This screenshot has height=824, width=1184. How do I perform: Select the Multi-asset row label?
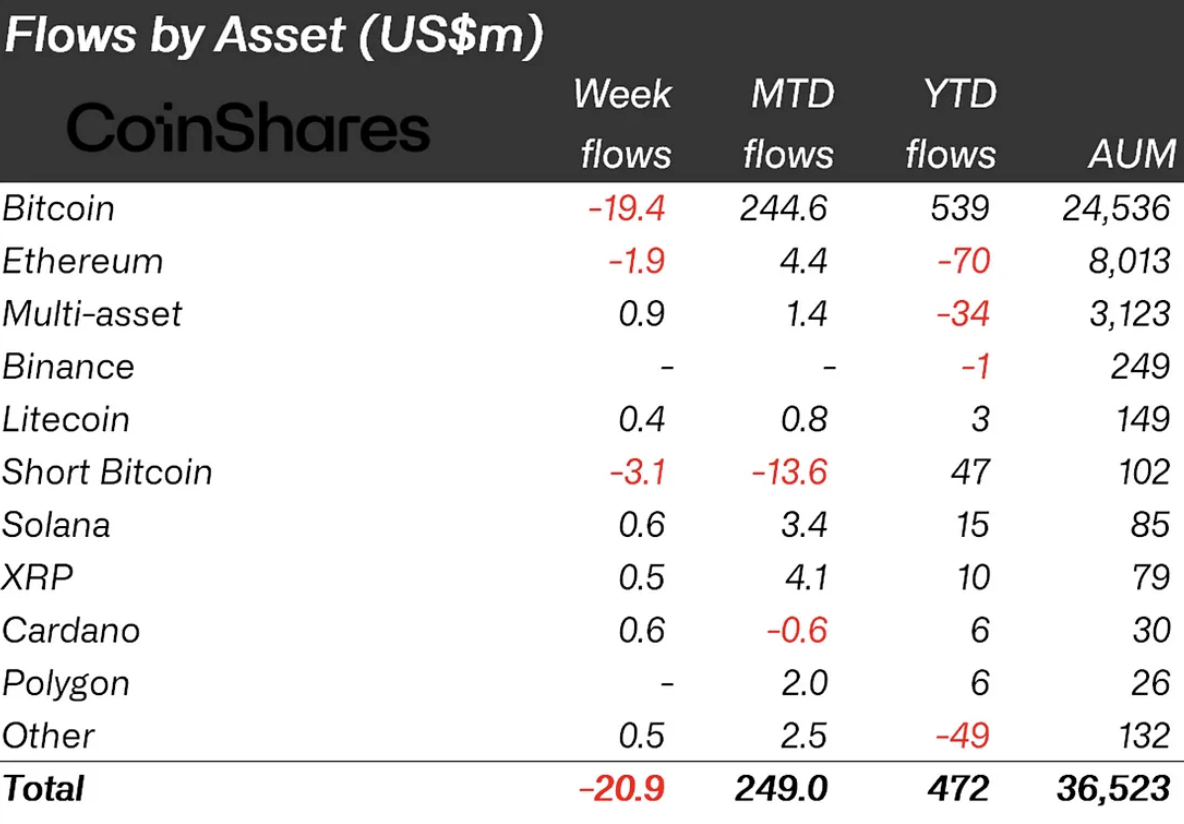pyautogui.click(x=92, y=314)
